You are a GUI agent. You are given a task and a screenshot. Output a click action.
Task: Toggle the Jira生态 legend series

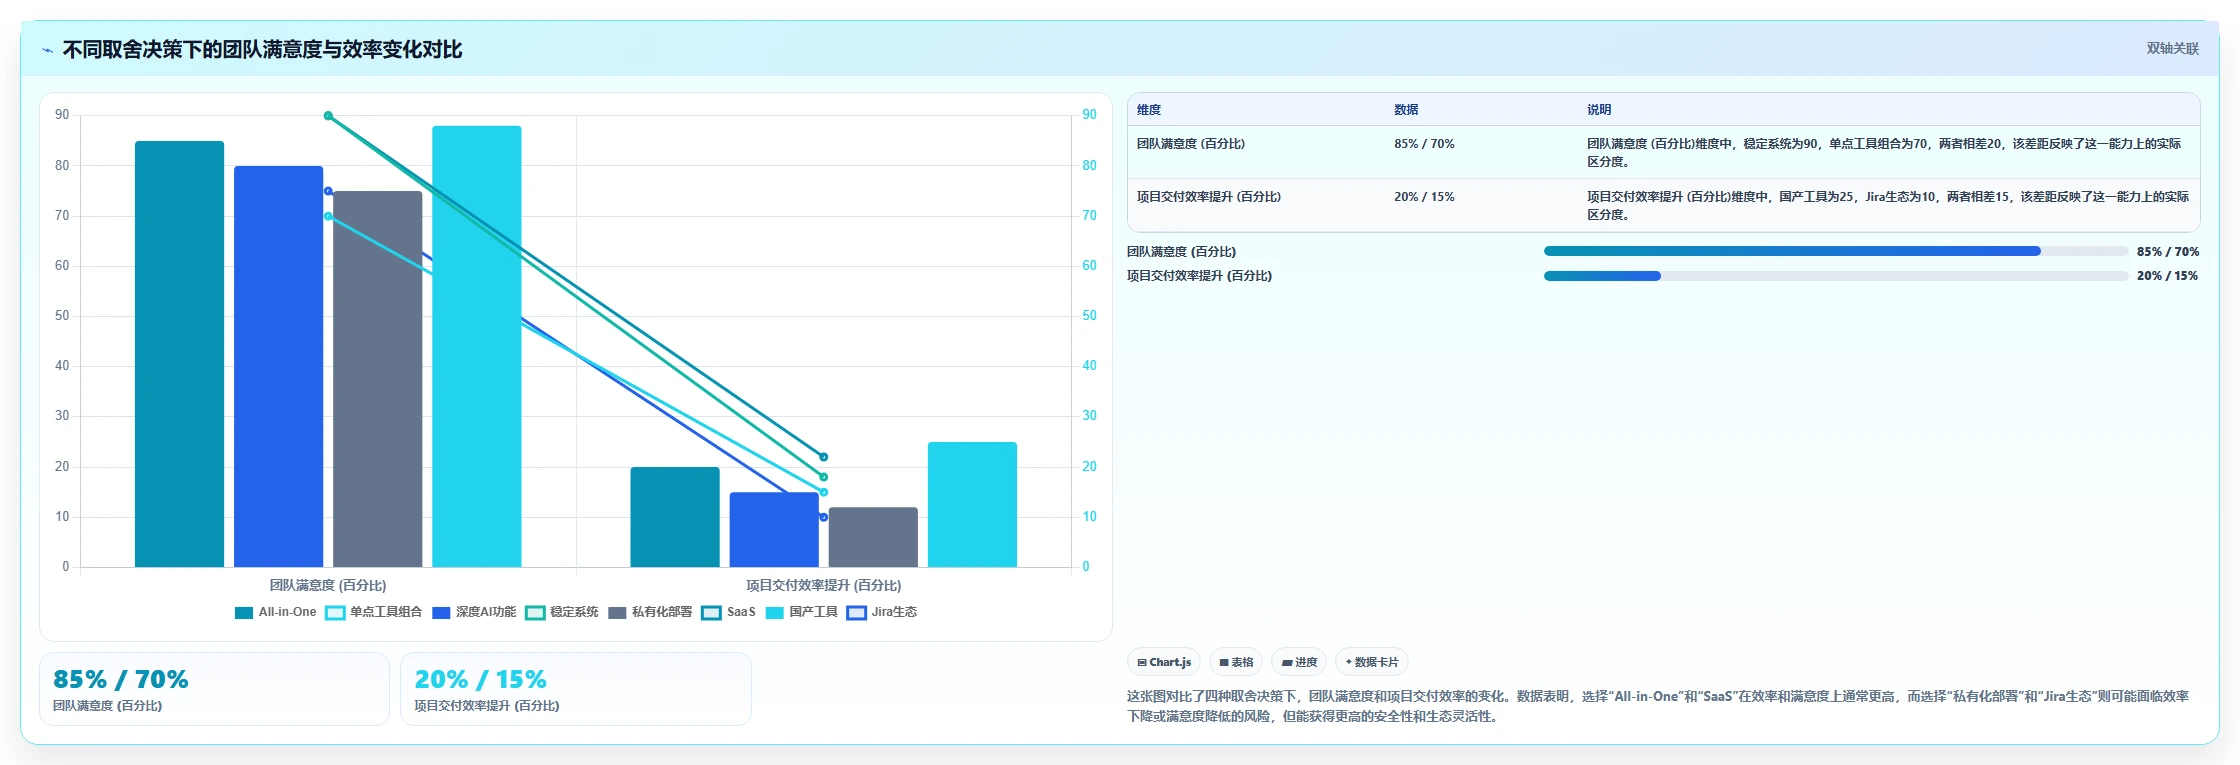[x=882, y=612]
